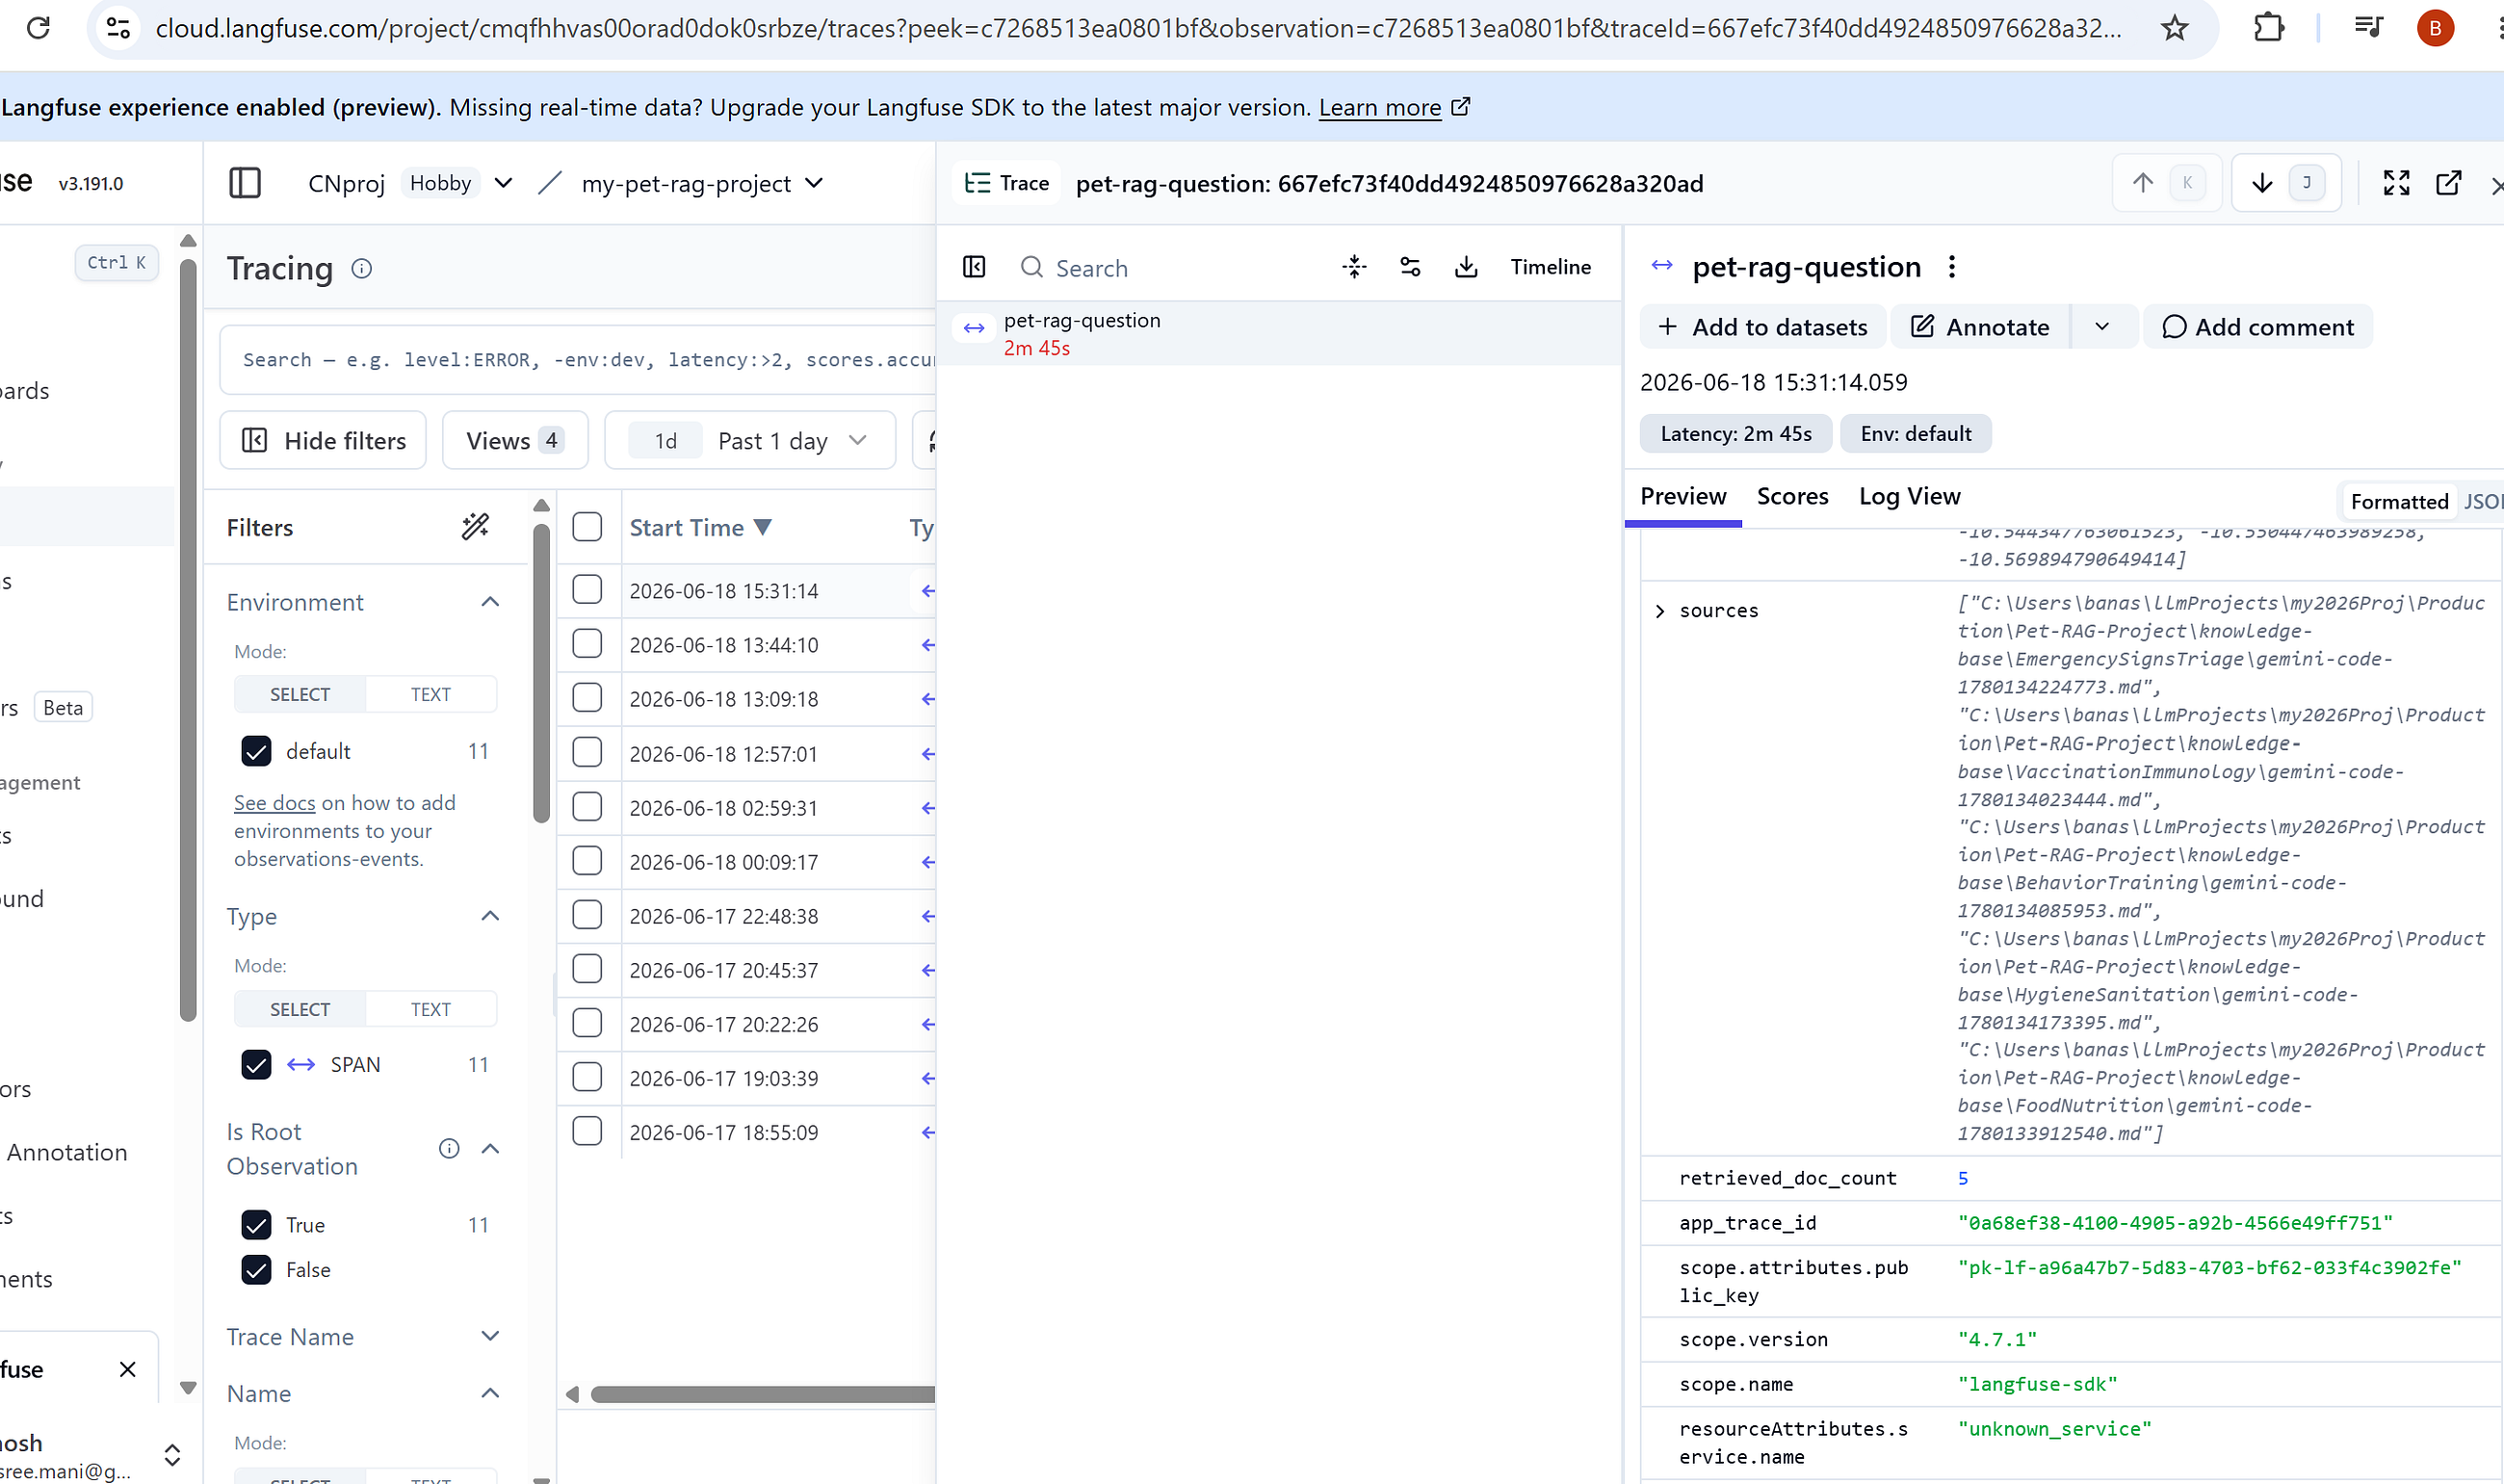Uncheck the SPAN type filter
Viewport: 2504px width, 1484px height.
256,1064
